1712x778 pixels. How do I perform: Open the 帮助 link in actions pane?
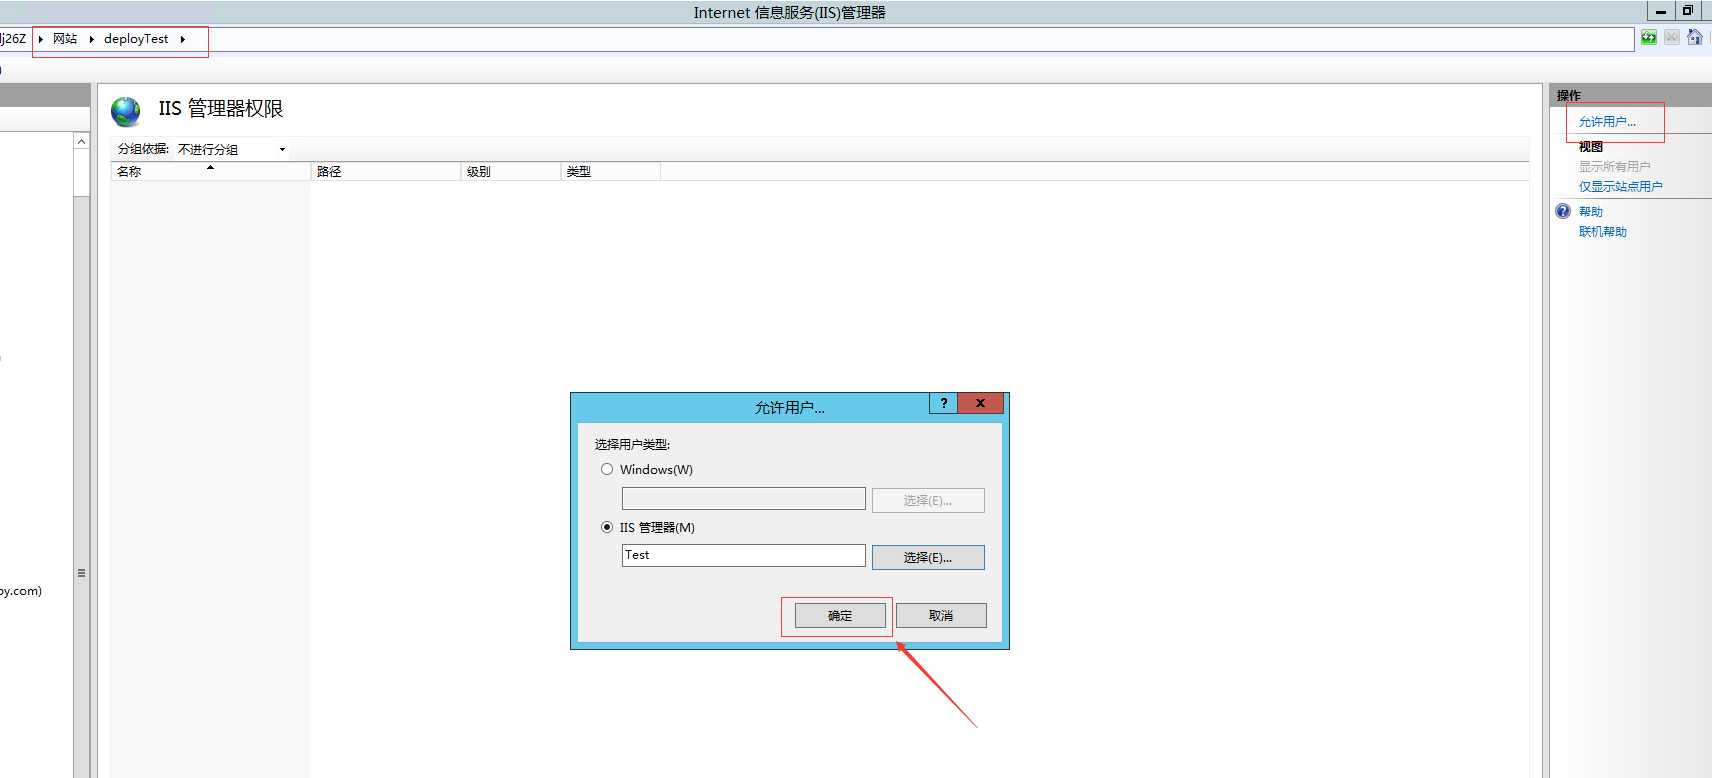[x=1590, y=212]
